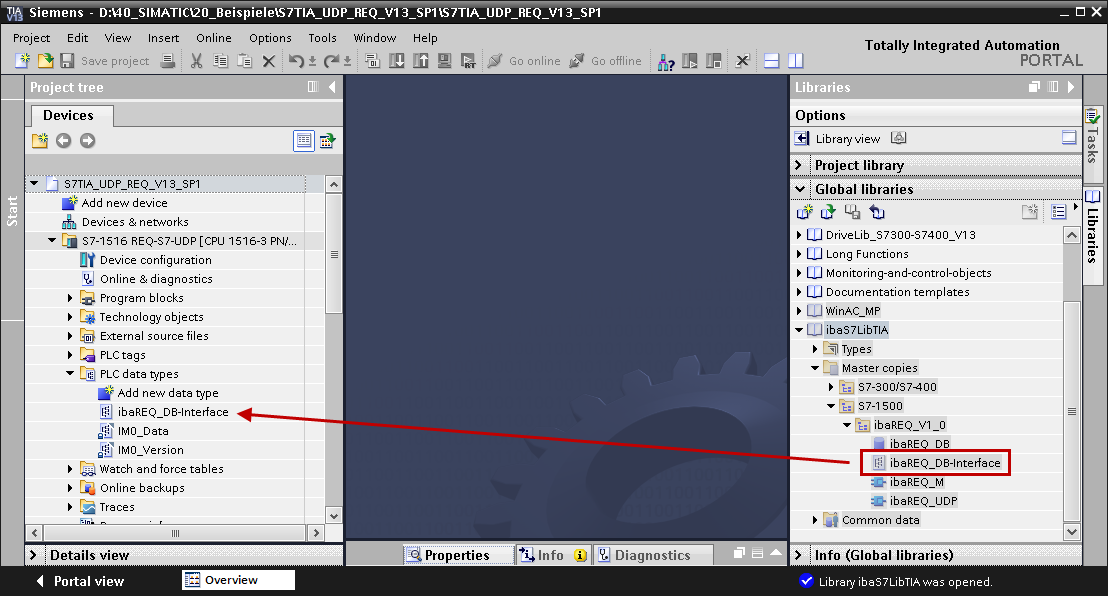Split editor space vertically
The height and width of the screenshot is (596, 1108).
coord(796,61)
